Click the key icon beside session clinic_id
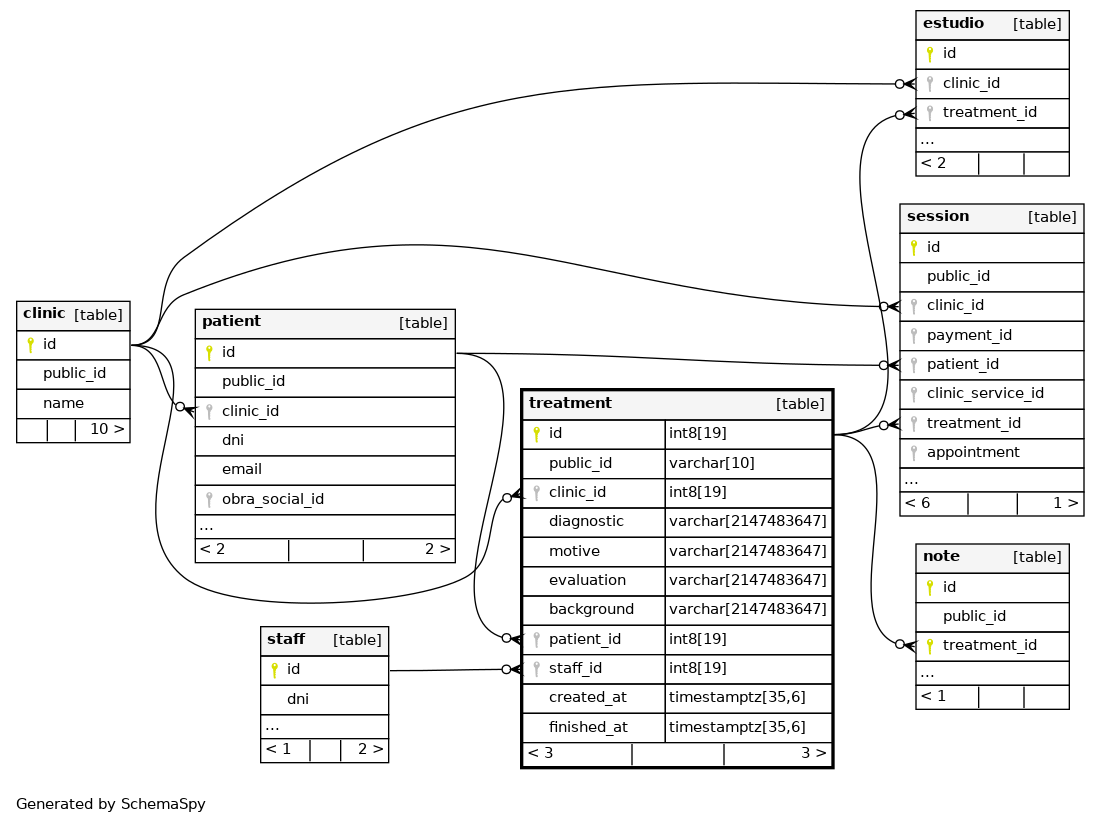The height and width of the screenshot is (824, 1100). tap(913, 306)
